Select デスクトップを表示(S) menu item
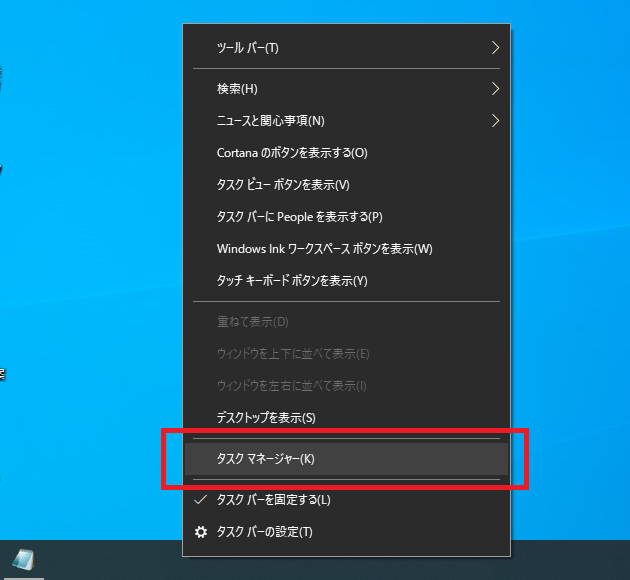 (x=346, y=418)
